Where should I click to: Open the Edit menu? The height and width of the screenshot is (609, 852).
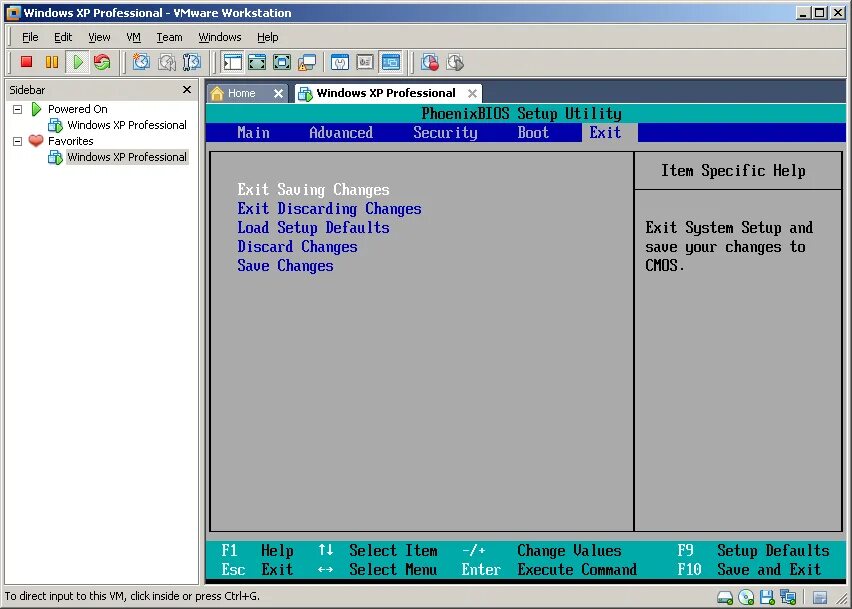point(63,37)
